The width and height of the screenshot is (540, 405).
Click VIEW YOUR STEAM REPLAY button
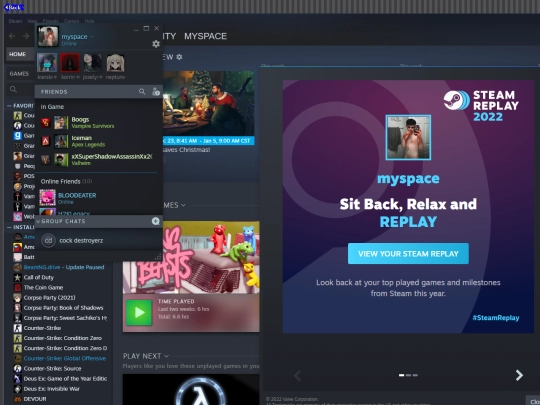[408, 254]
